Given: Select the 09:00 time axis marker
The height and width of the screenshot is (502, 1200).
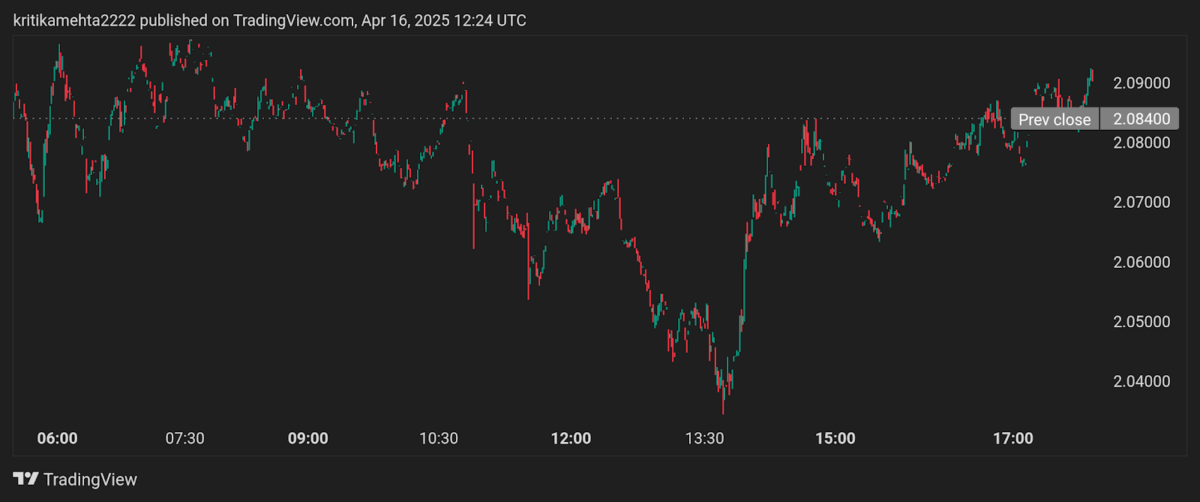Looking at the screenshot, I should click(x=308, y=439).
